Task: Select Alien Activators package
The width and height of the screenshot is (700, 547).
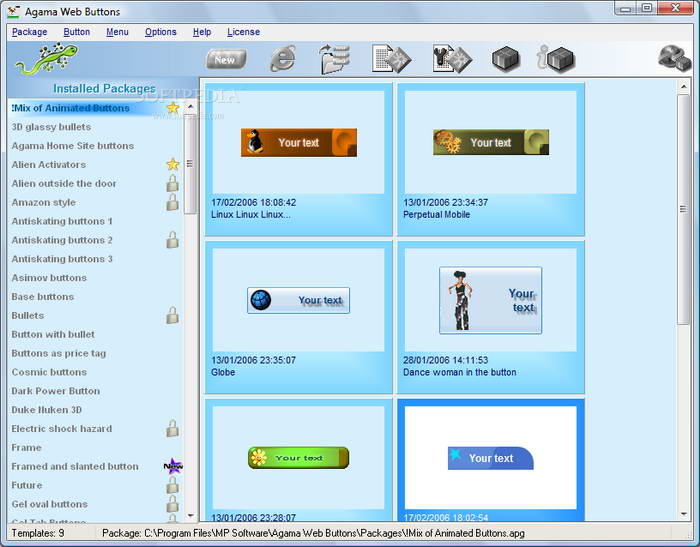Action: pyautogui.click(x=49, y=164)
